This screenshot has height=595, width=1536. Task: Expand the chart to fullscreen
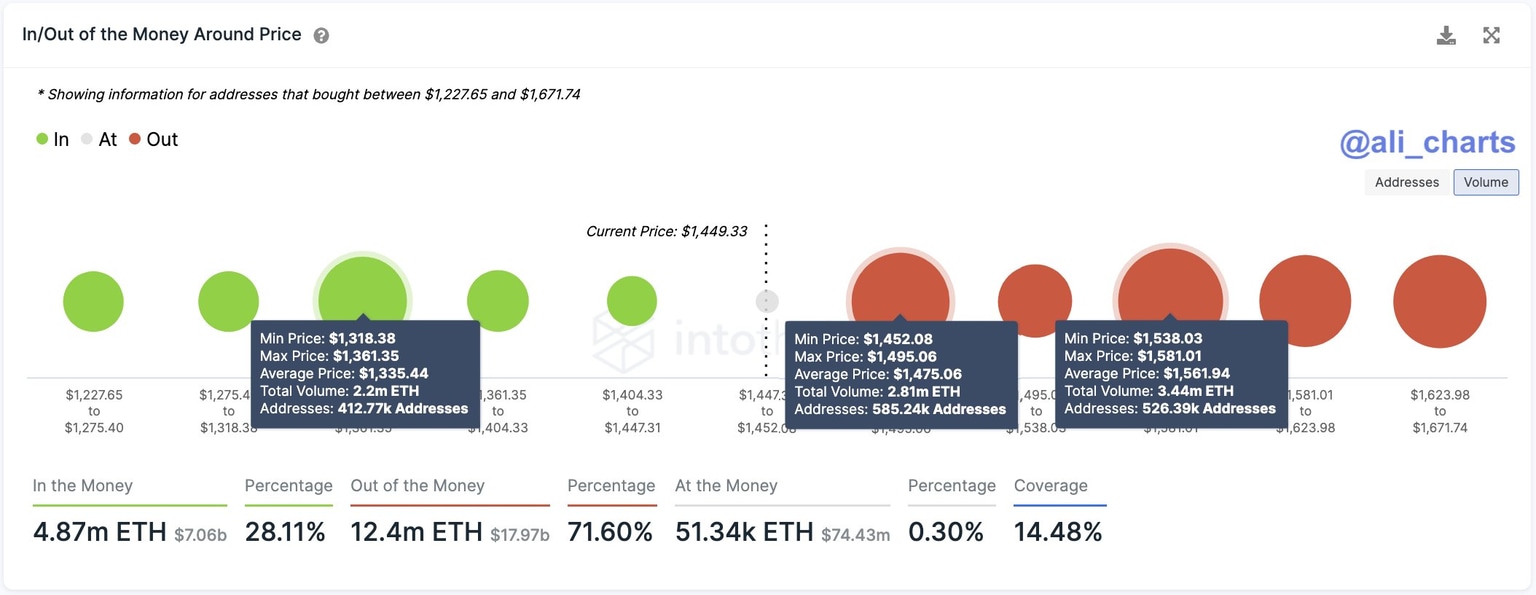point(1491,33)
